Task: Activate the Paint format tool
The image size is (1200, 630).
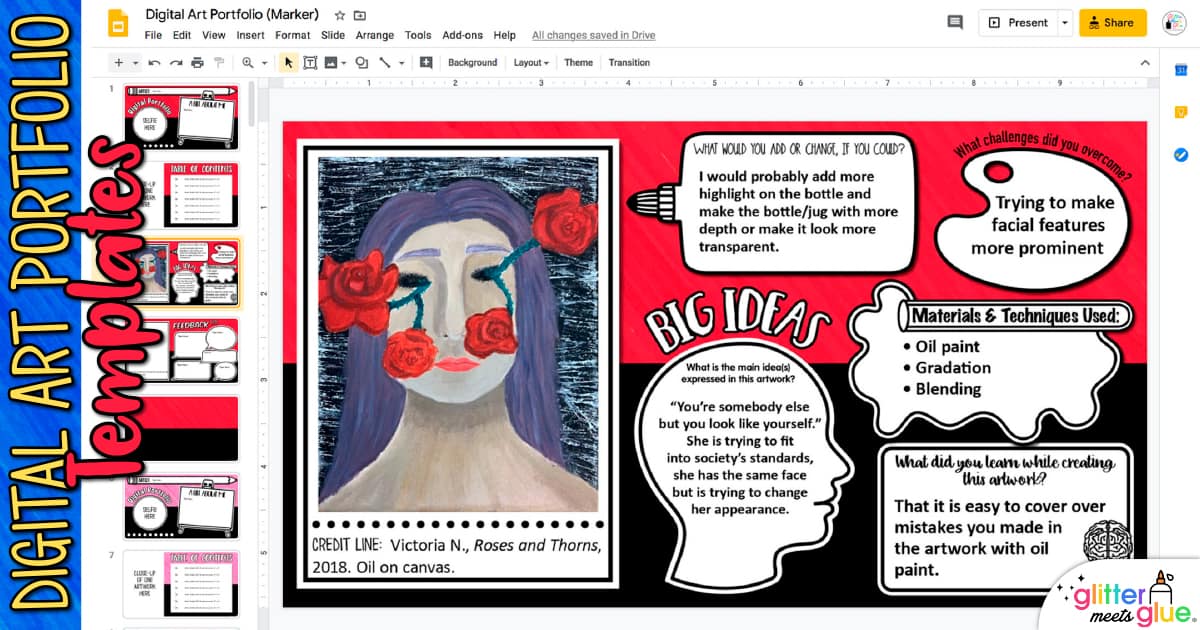Action: coord(218,62)
